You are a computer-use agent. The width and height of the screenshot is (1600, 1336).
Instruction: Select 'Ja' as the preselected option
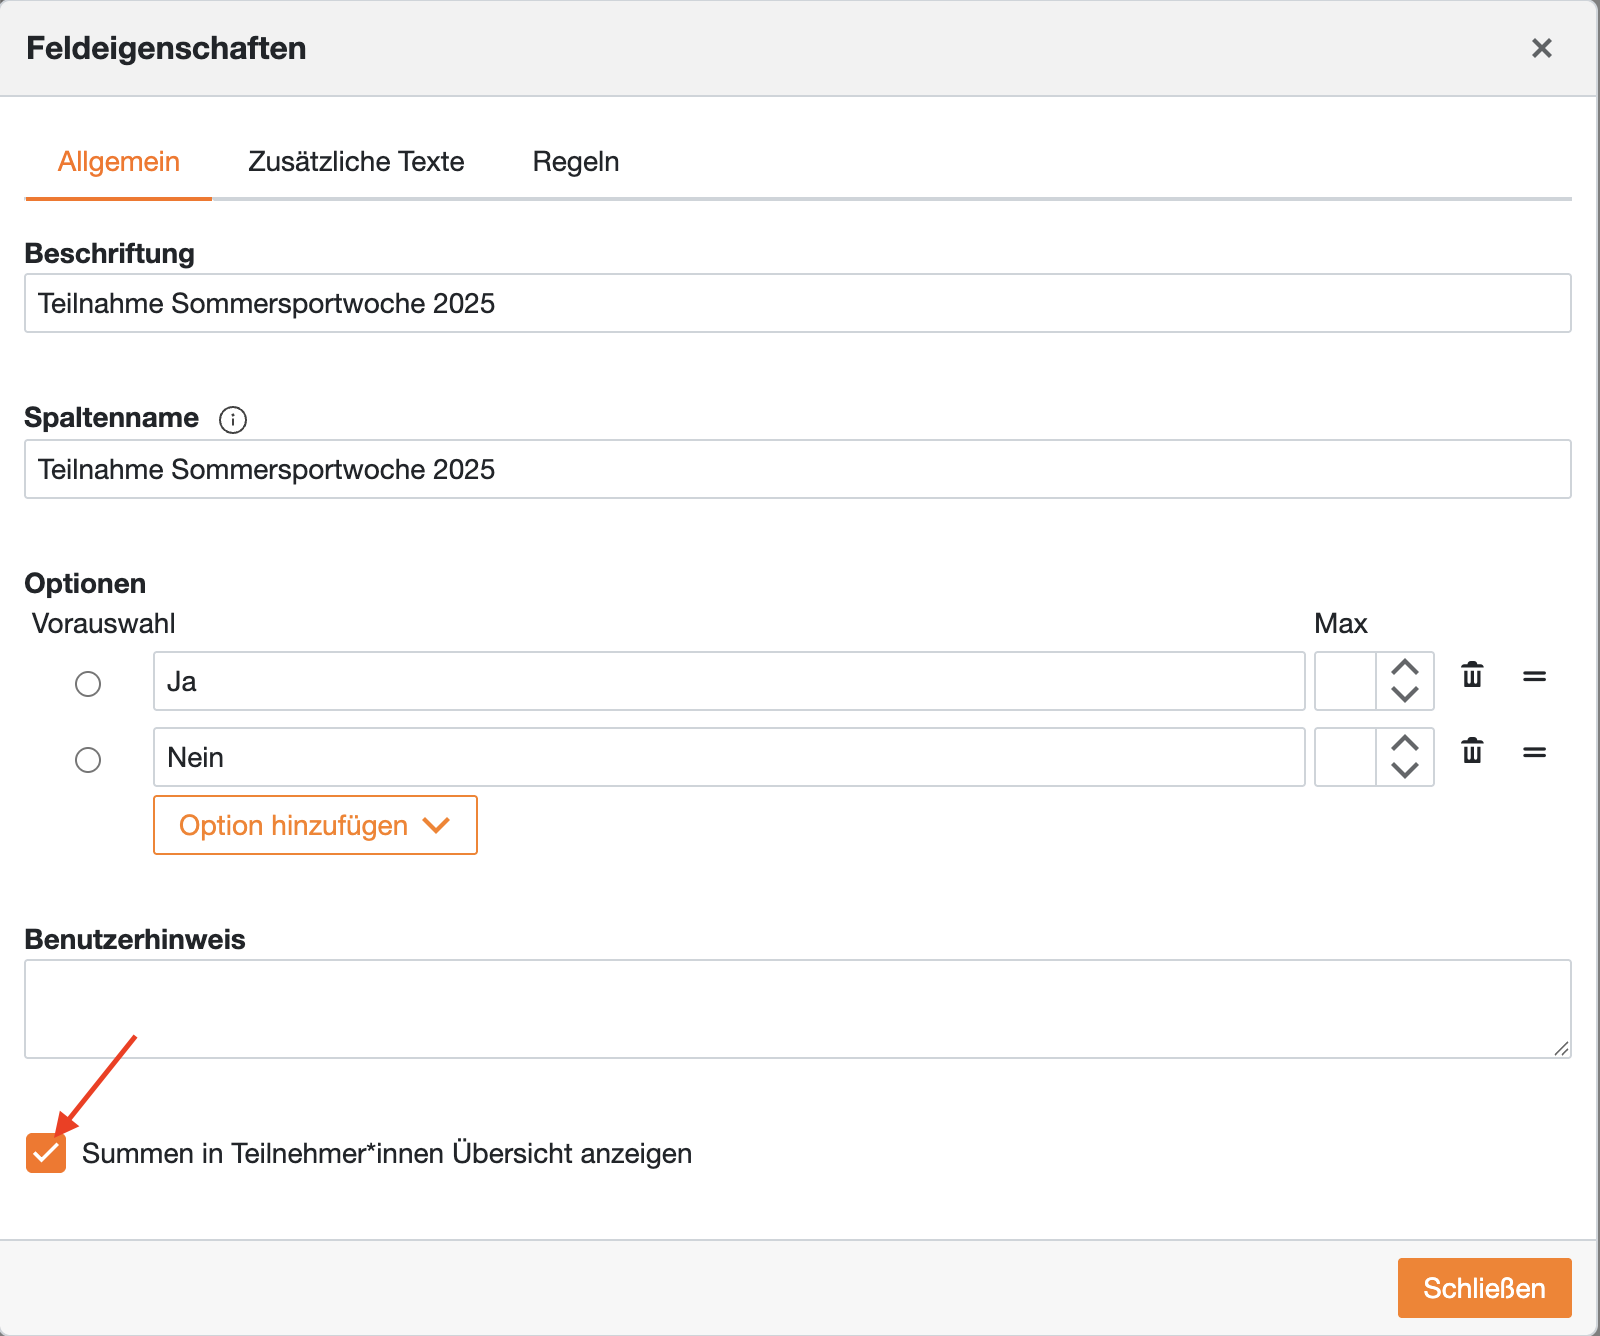coord(88,684)
